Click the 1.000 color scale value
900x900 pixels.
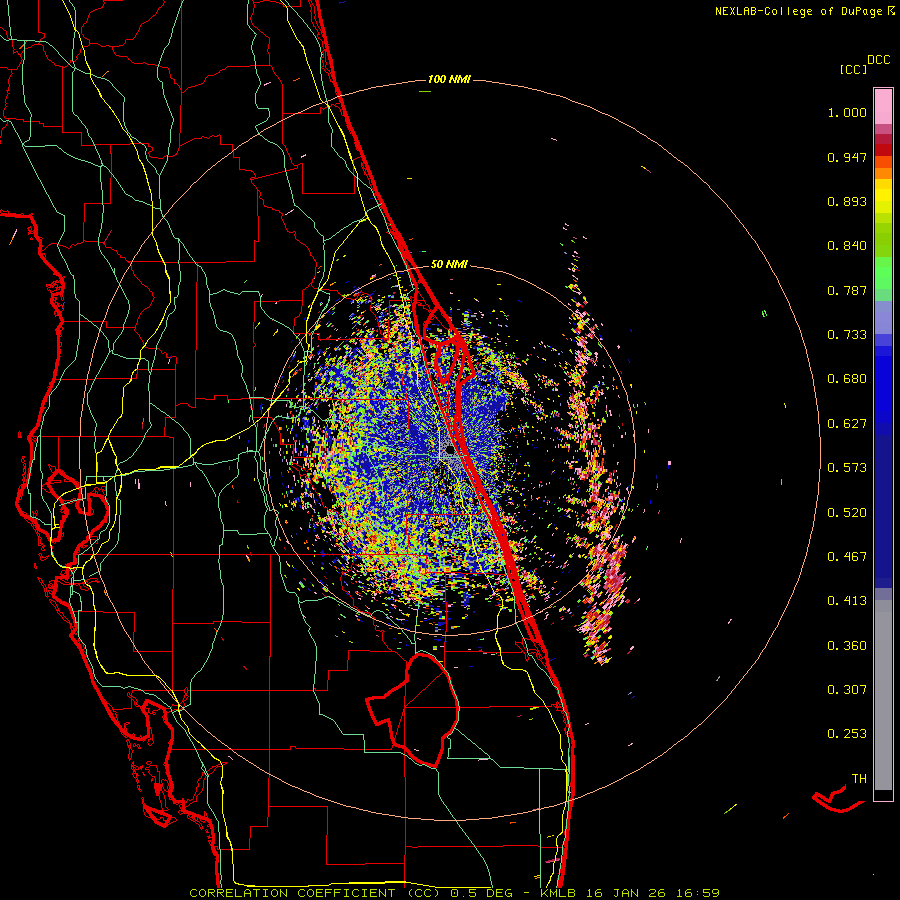point(847,112)
